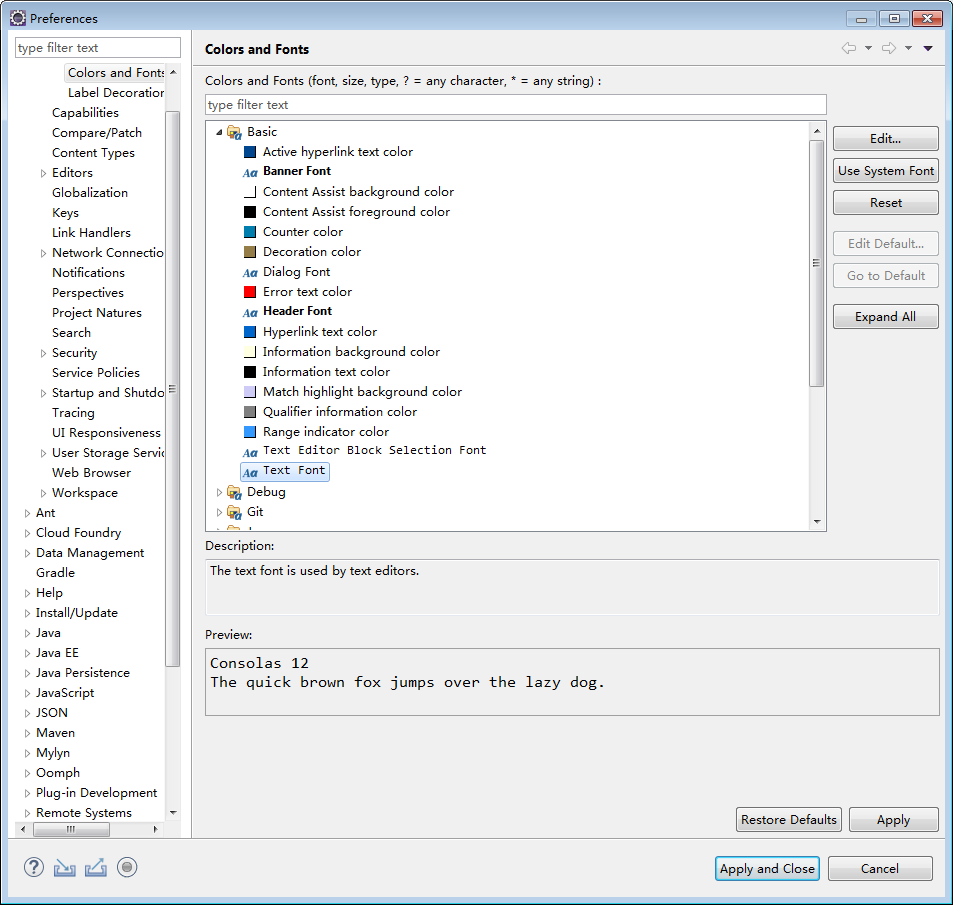Open the view menu triangle in header

pyautogui.click(x=928, y=49)
